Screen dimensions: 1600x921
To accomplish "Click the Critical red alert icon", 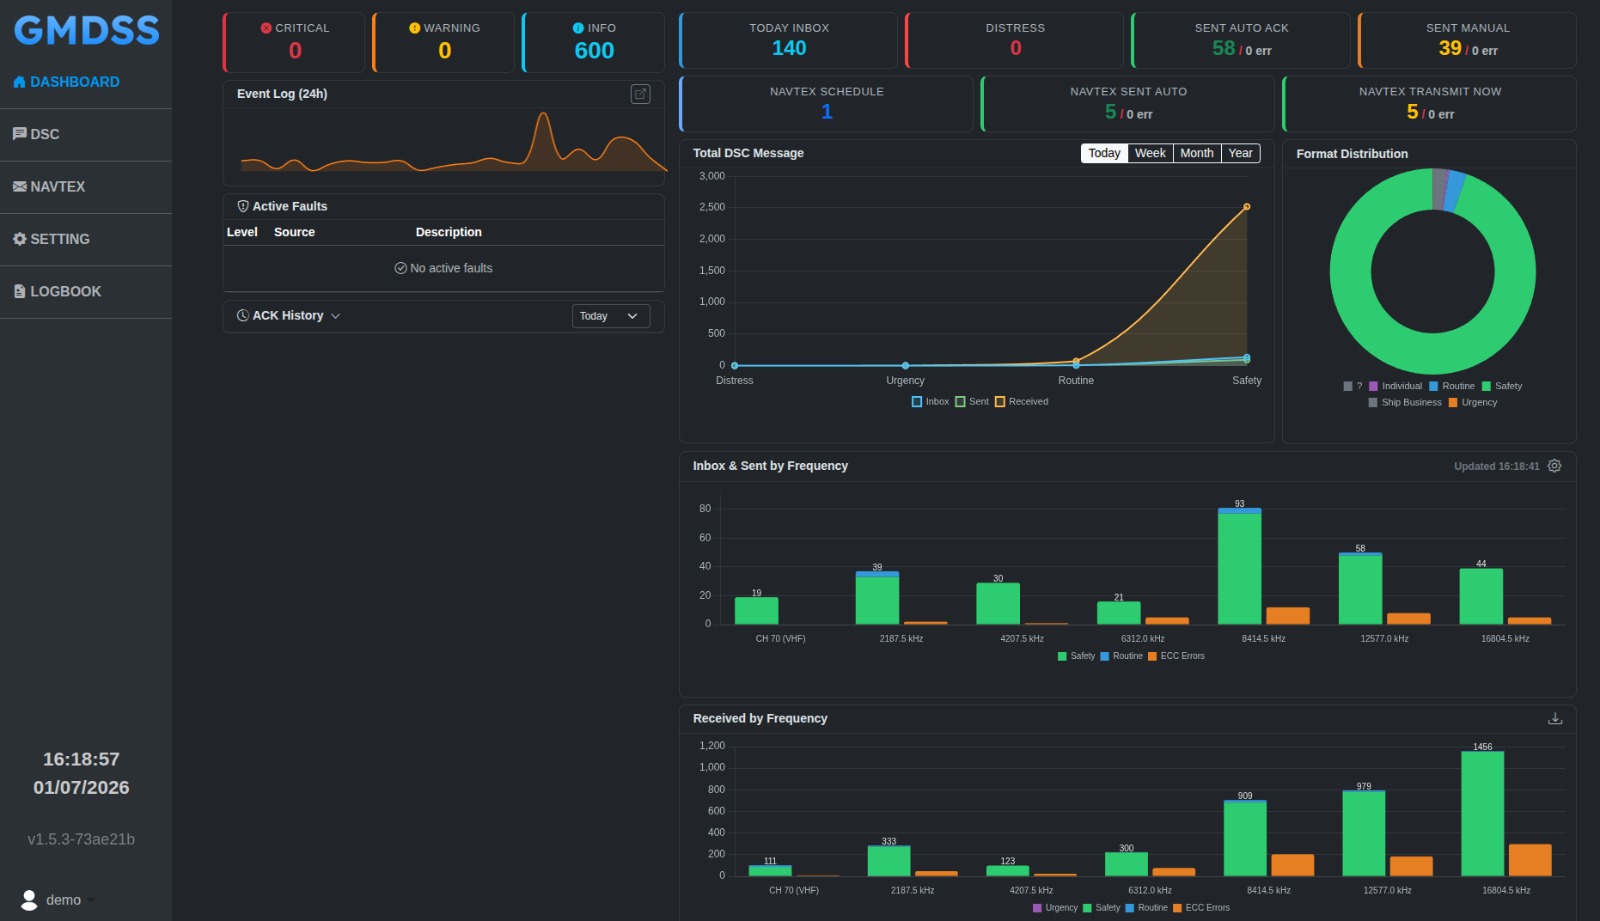I will pos(266,28).
